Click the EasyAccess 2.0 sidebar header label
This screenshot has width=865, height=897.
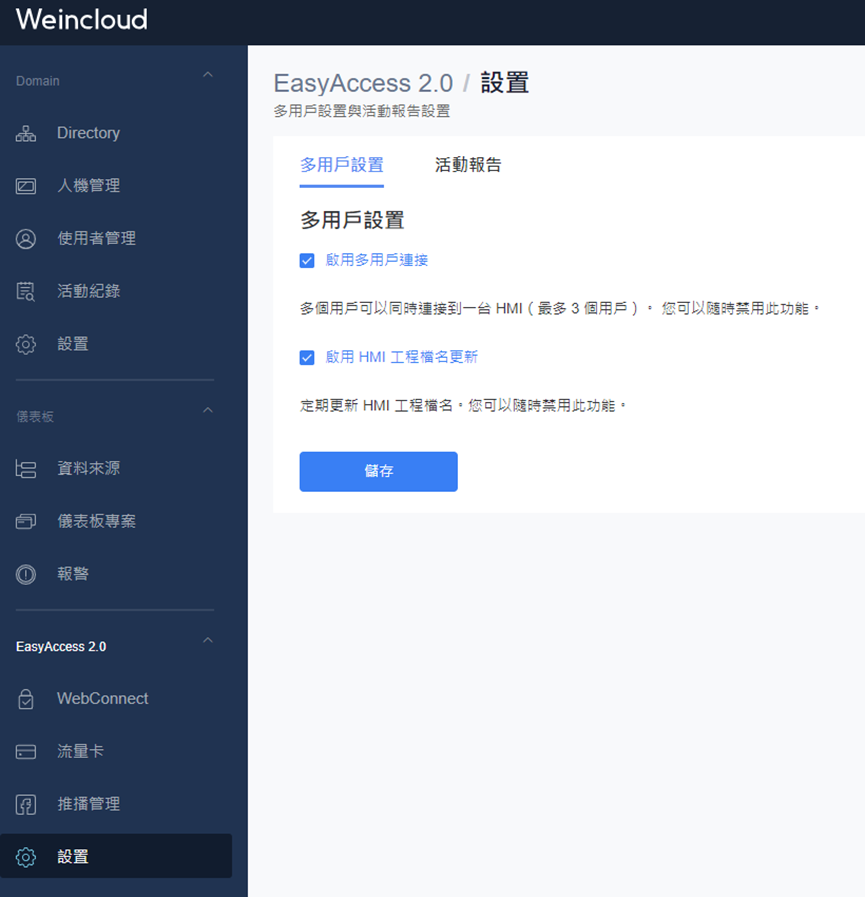(61, 646)
